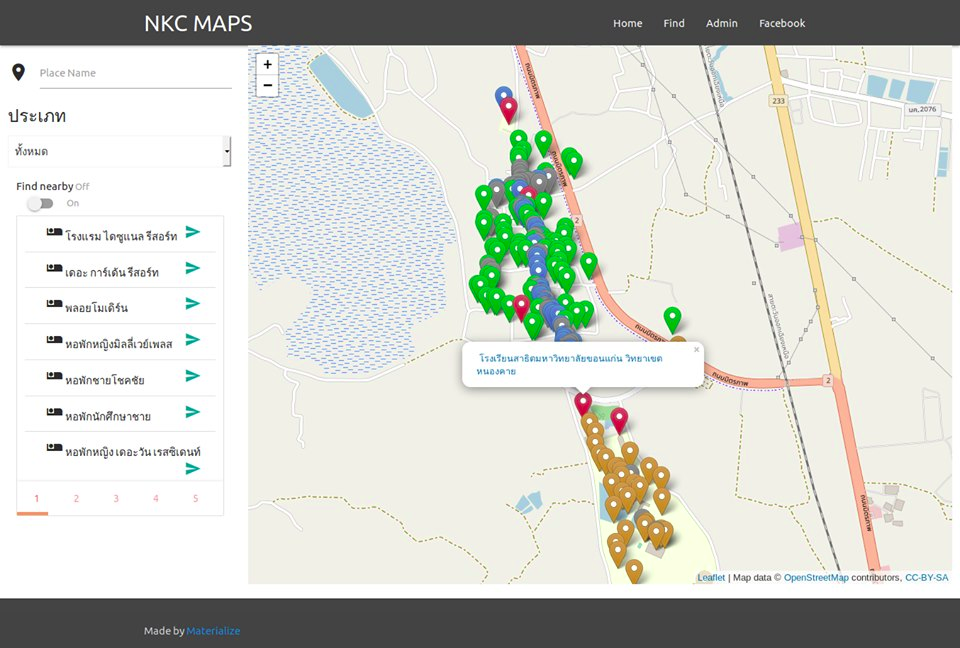Click the map zoom-in plus control
960x648 pixels.
click(267, 64)
